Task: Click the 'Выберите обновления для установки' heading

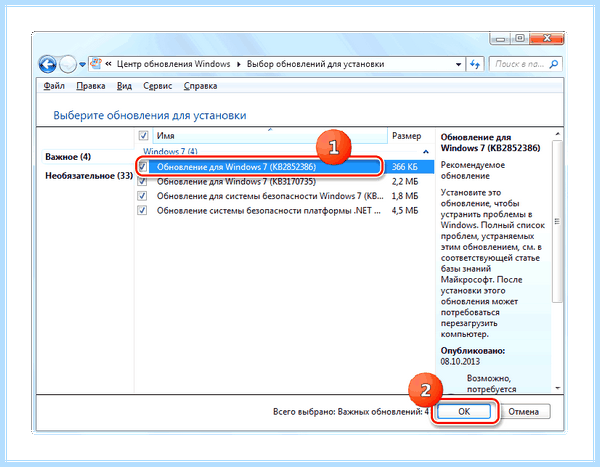Action: 150,115
